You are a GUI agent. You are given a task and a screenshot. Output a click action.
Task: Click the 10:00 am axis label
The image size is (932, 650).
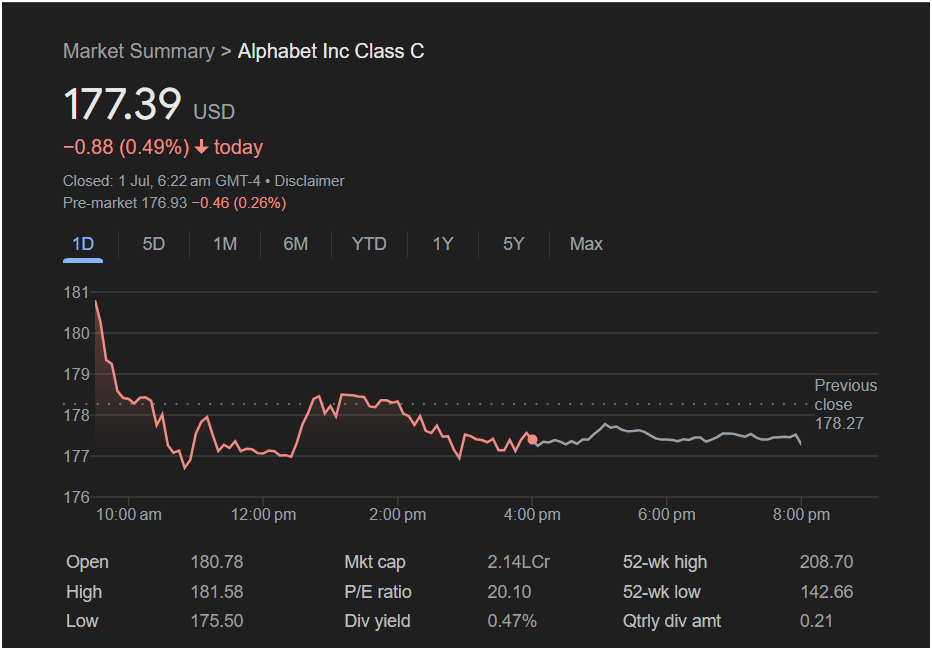click(128, 515)
